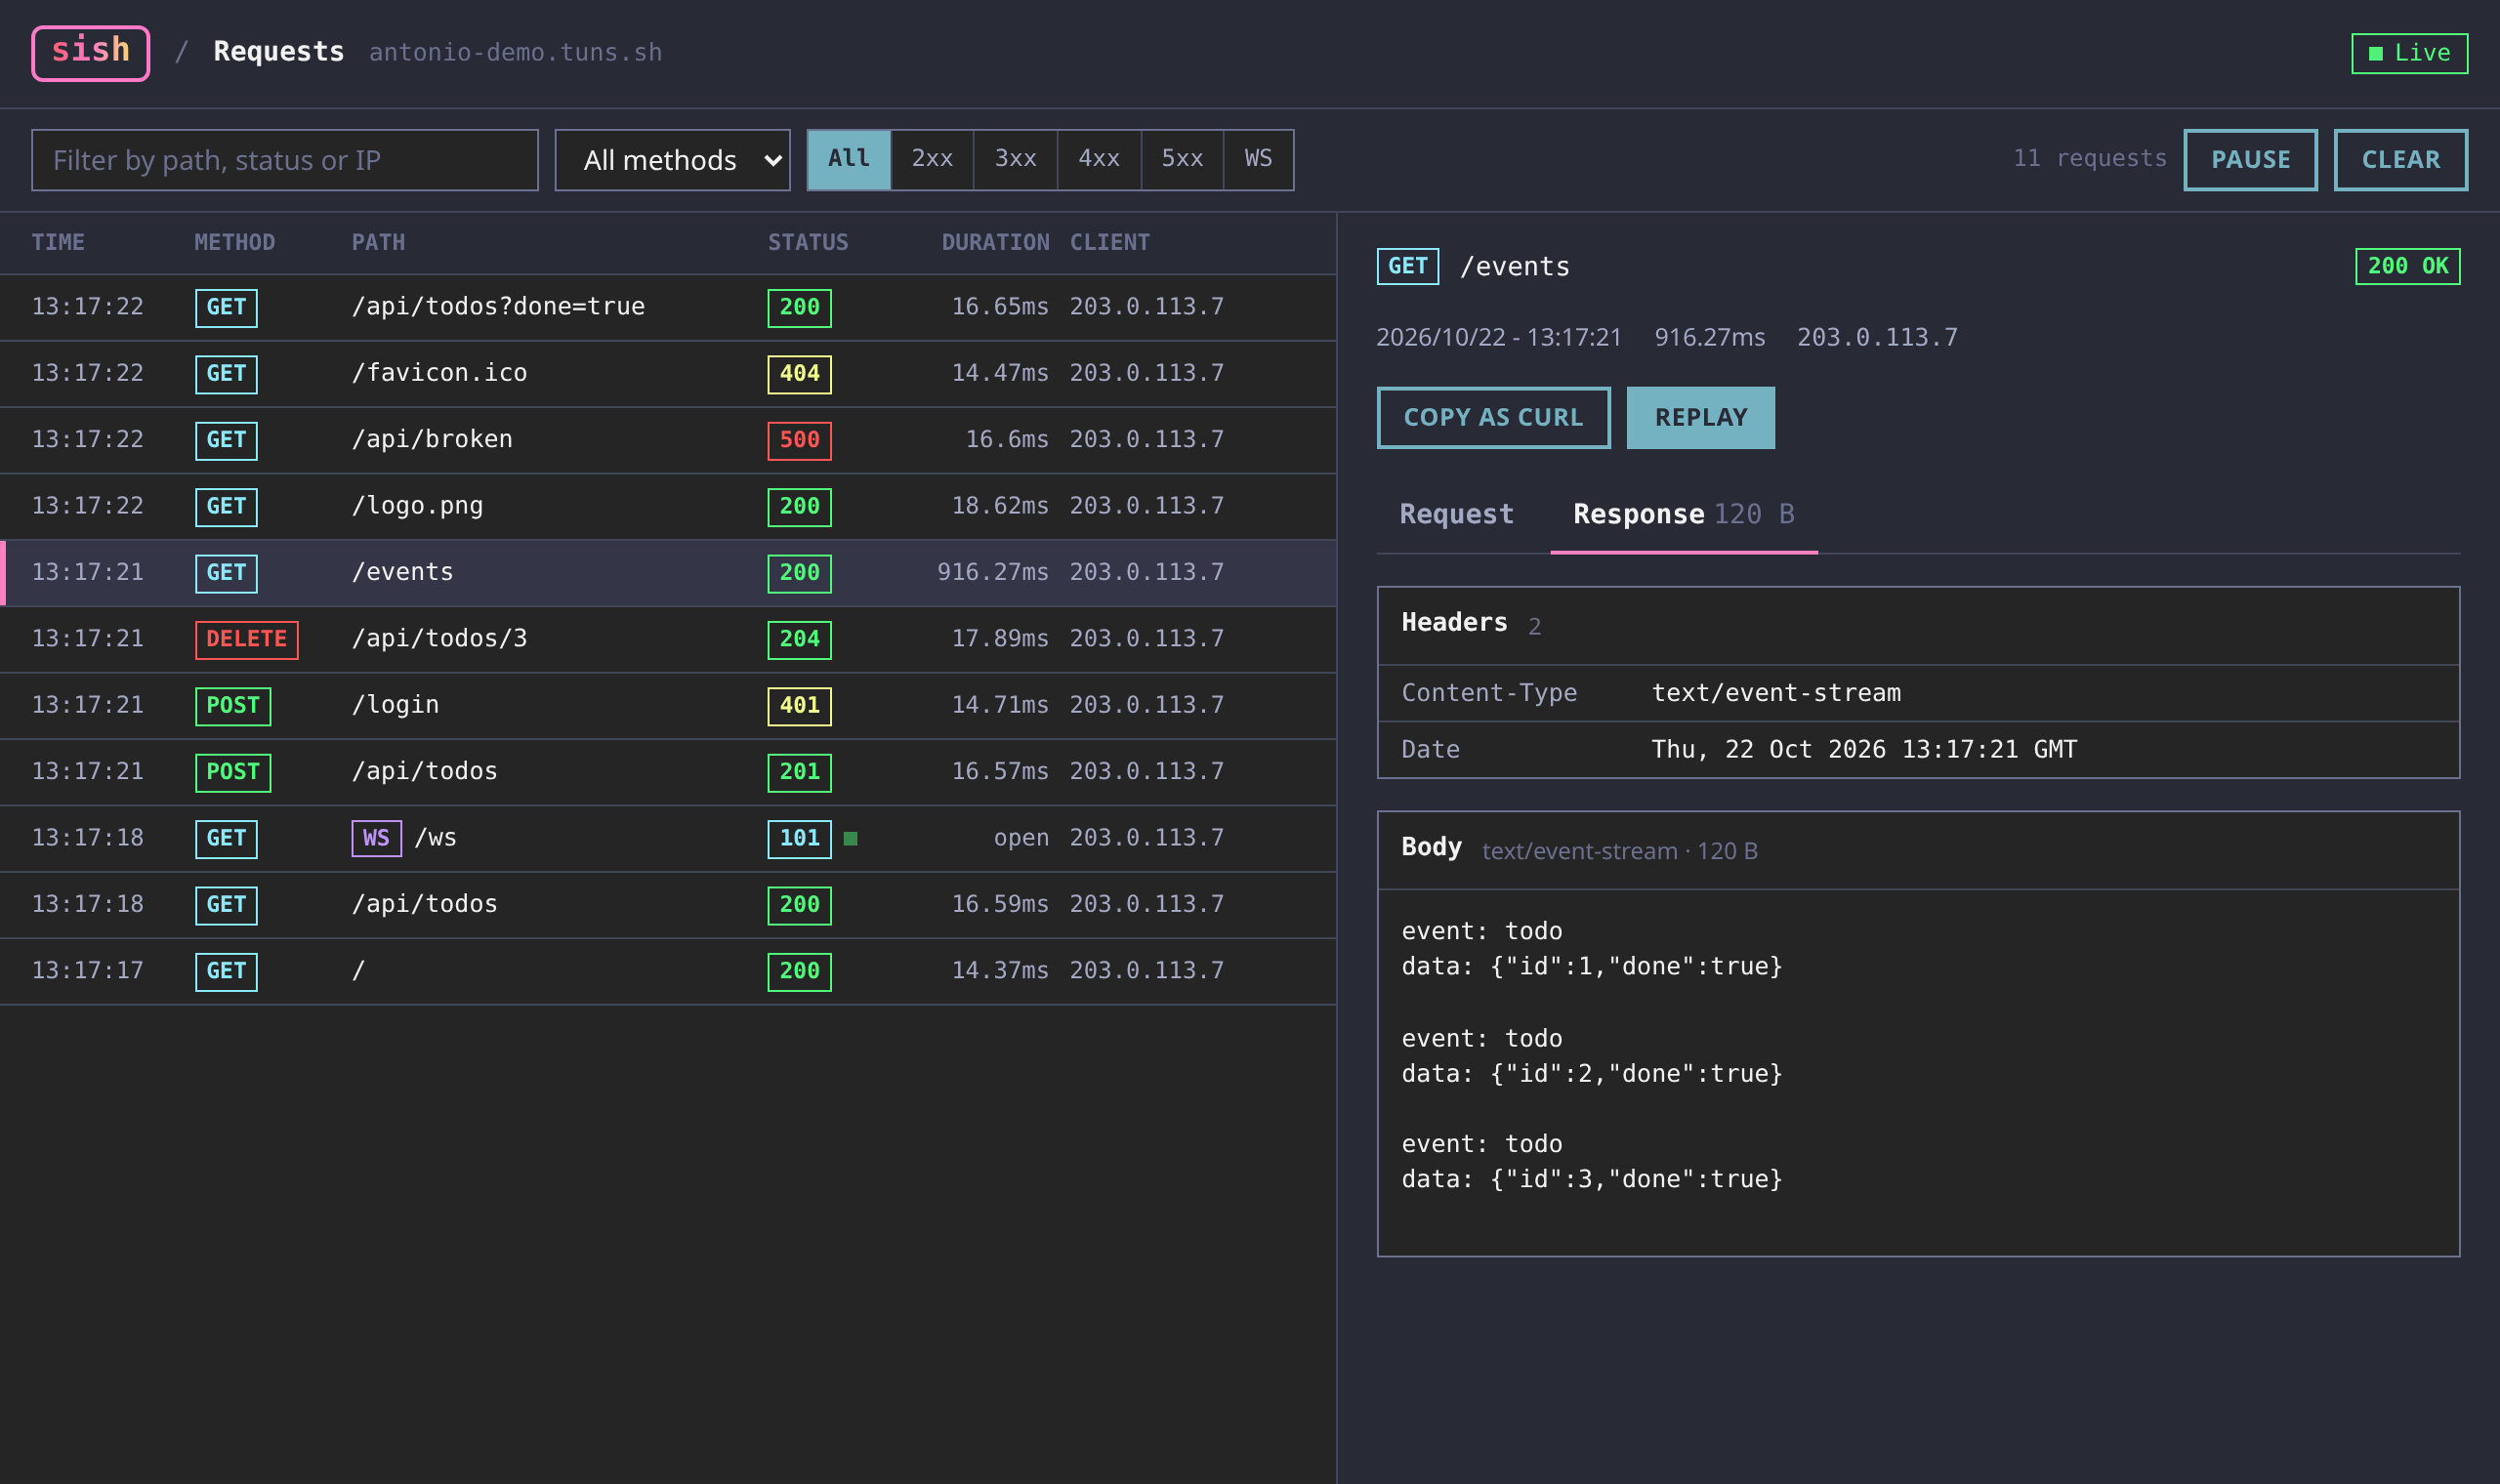Select the GET / root request row
Image resolution: width=2500 pixels, height=1484 pixels.
click(x=668, y=972)
